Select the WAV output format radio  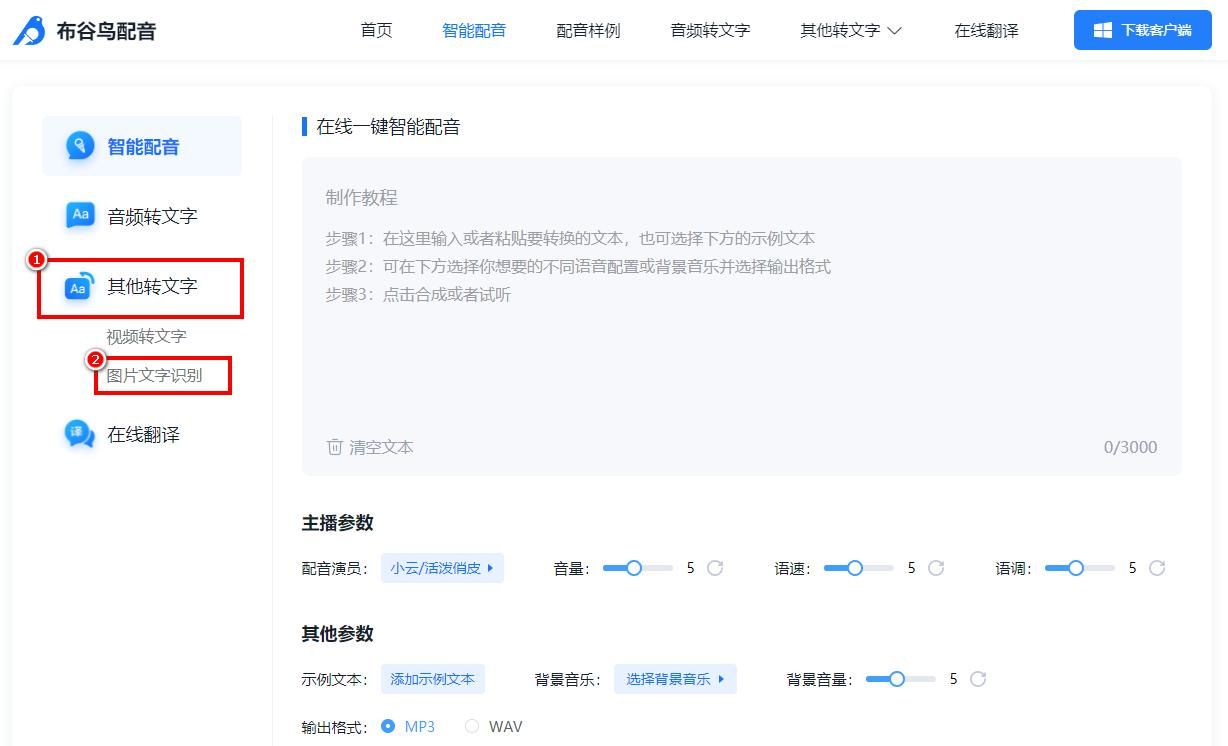[x=472, y=726]
